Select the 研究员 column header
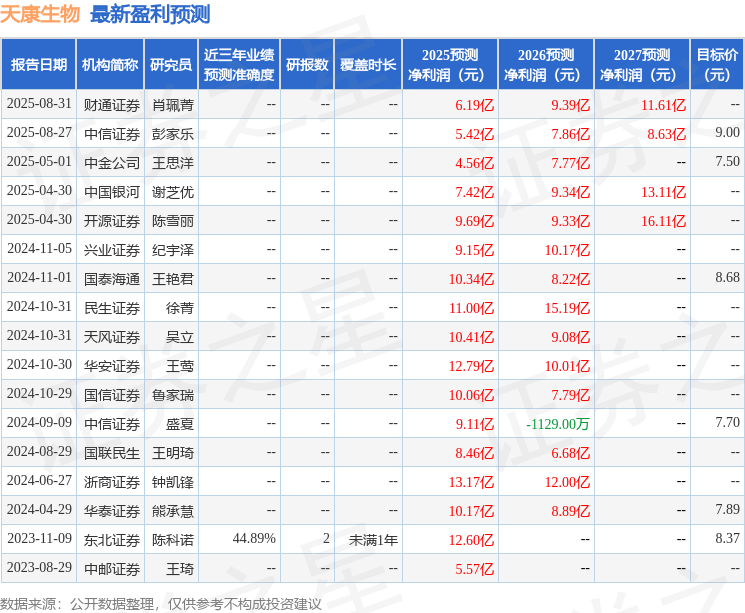 point(171,65)
